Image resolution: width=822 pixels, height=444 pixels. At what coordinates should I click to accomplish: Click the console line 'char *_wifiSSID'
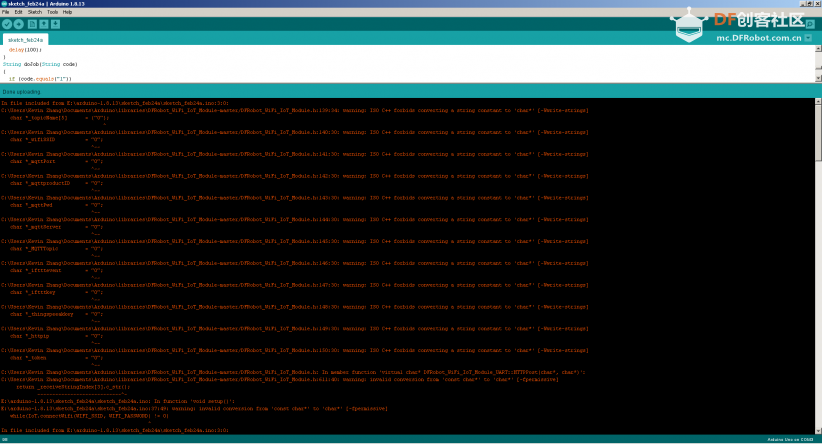(56, 139)
